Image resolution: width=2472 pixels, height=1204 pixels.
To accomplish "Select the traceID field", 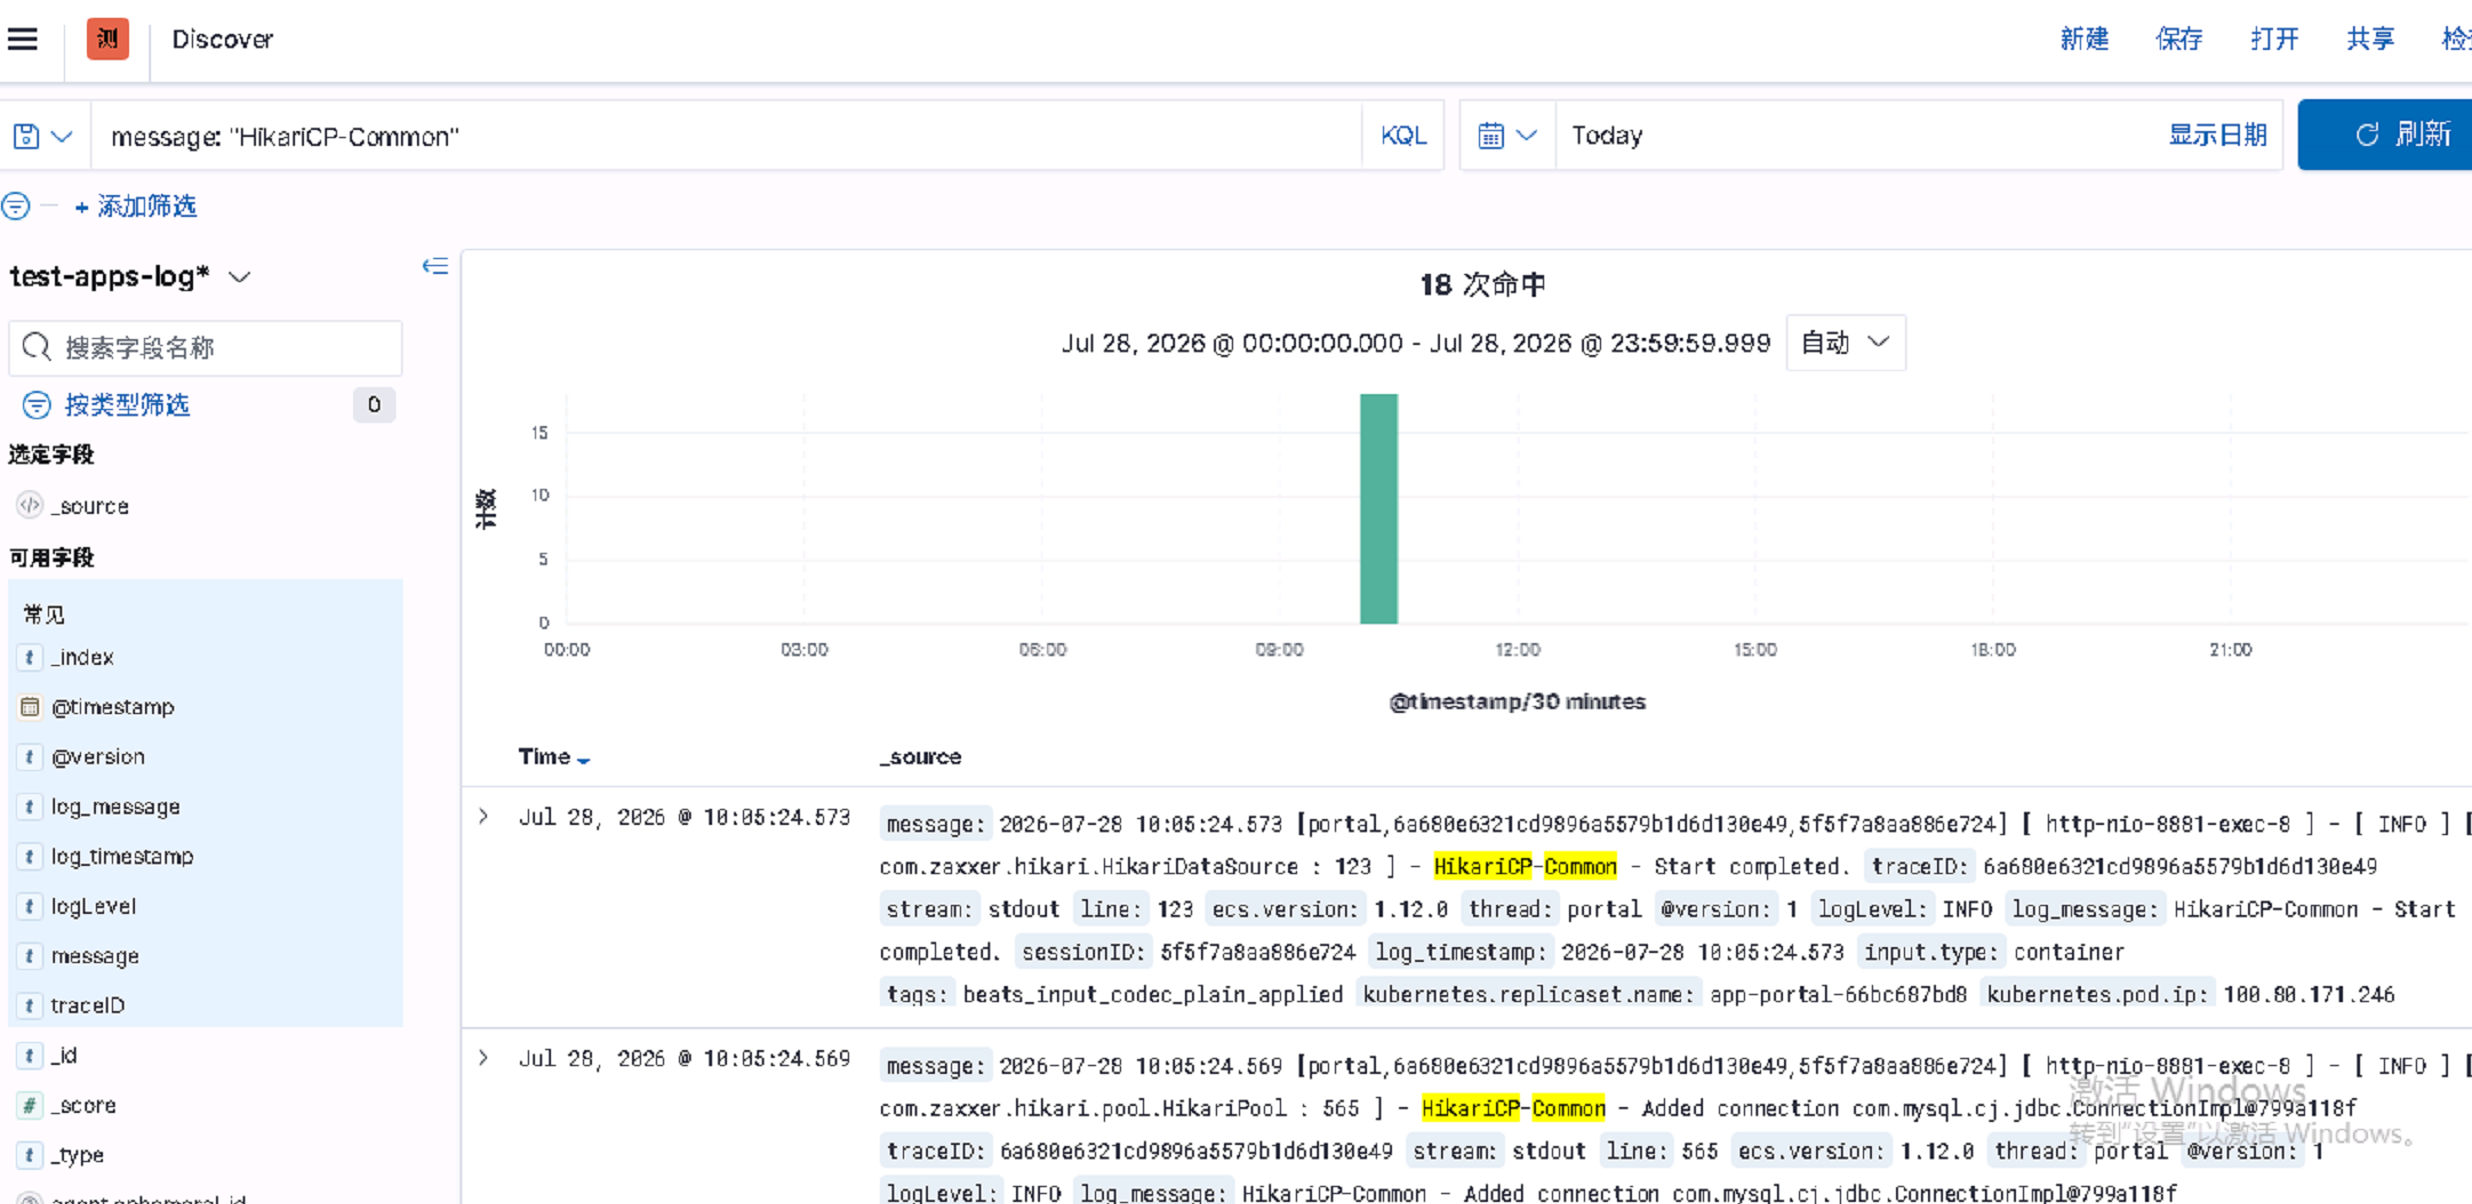I will pyautogui.click(x=88, y=1005).
